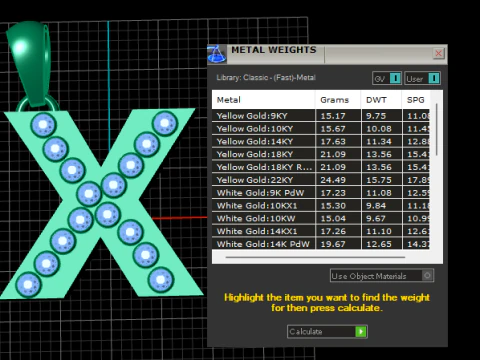Select the Yellow Gold:9KY row
Image resolution: width=480 pixels, height=360 pixels.
(x=321, y=116)
